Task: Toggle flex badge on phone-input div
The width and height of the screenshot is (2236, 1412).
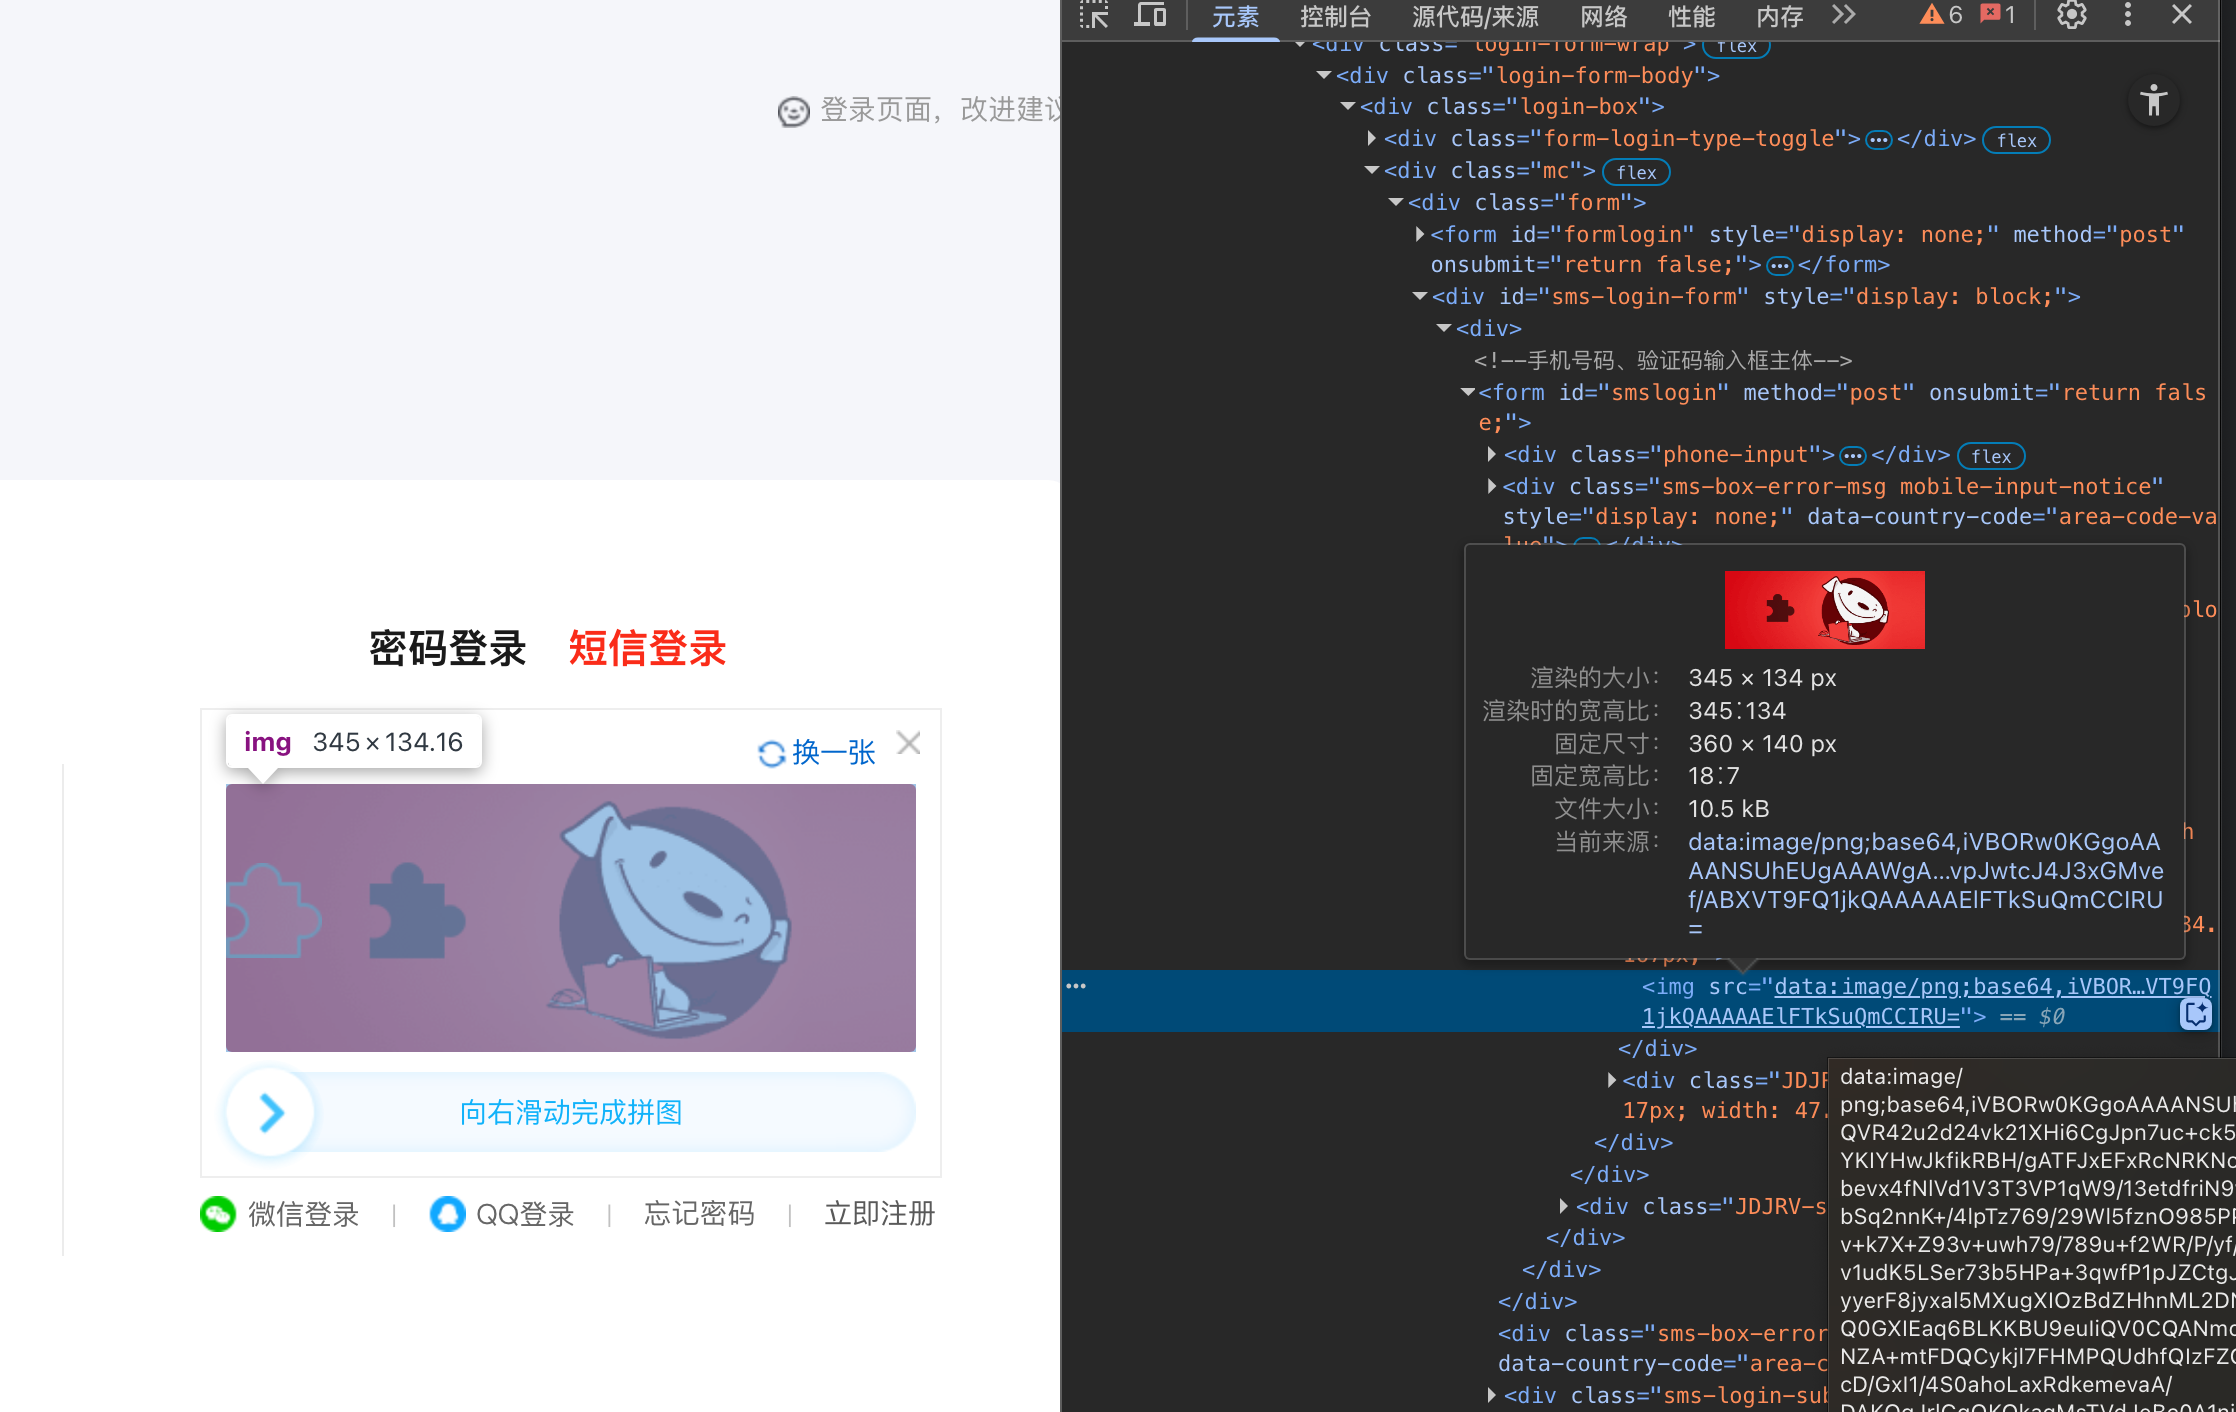Action: 1990,456
